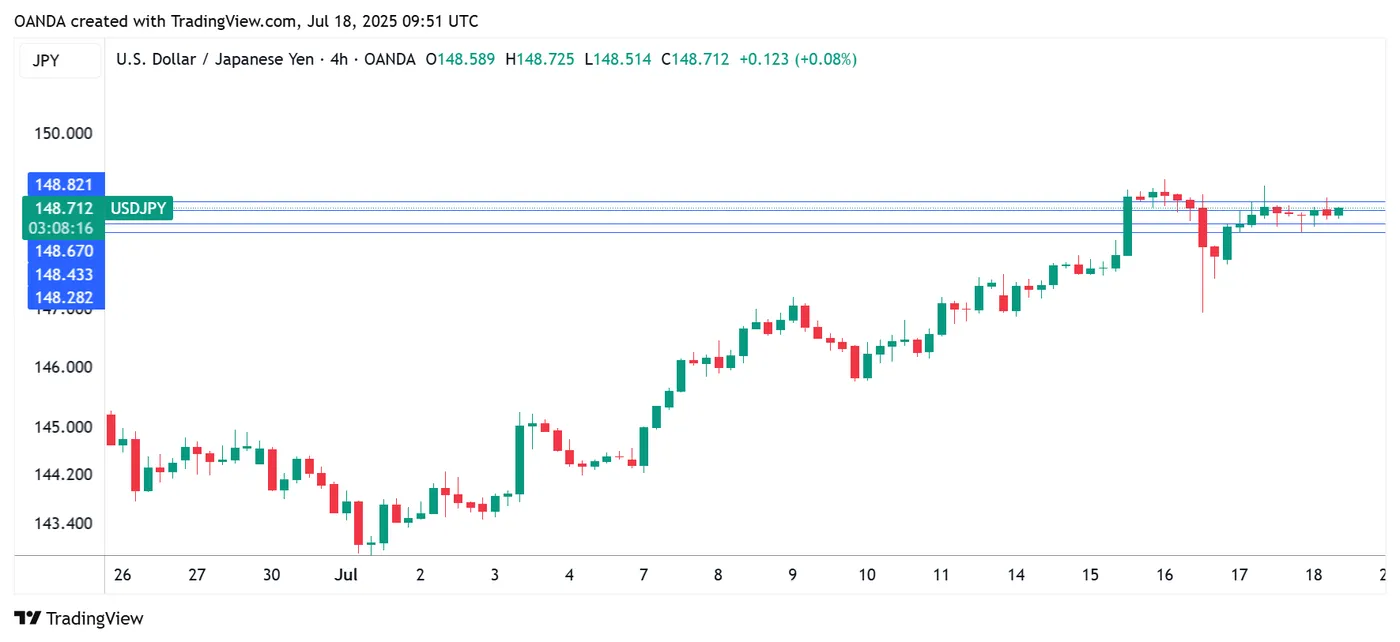Select the 148.670 price level label
Viewport: 1400px width, 642px height.
pyautogui.click(x=64, y=252)
